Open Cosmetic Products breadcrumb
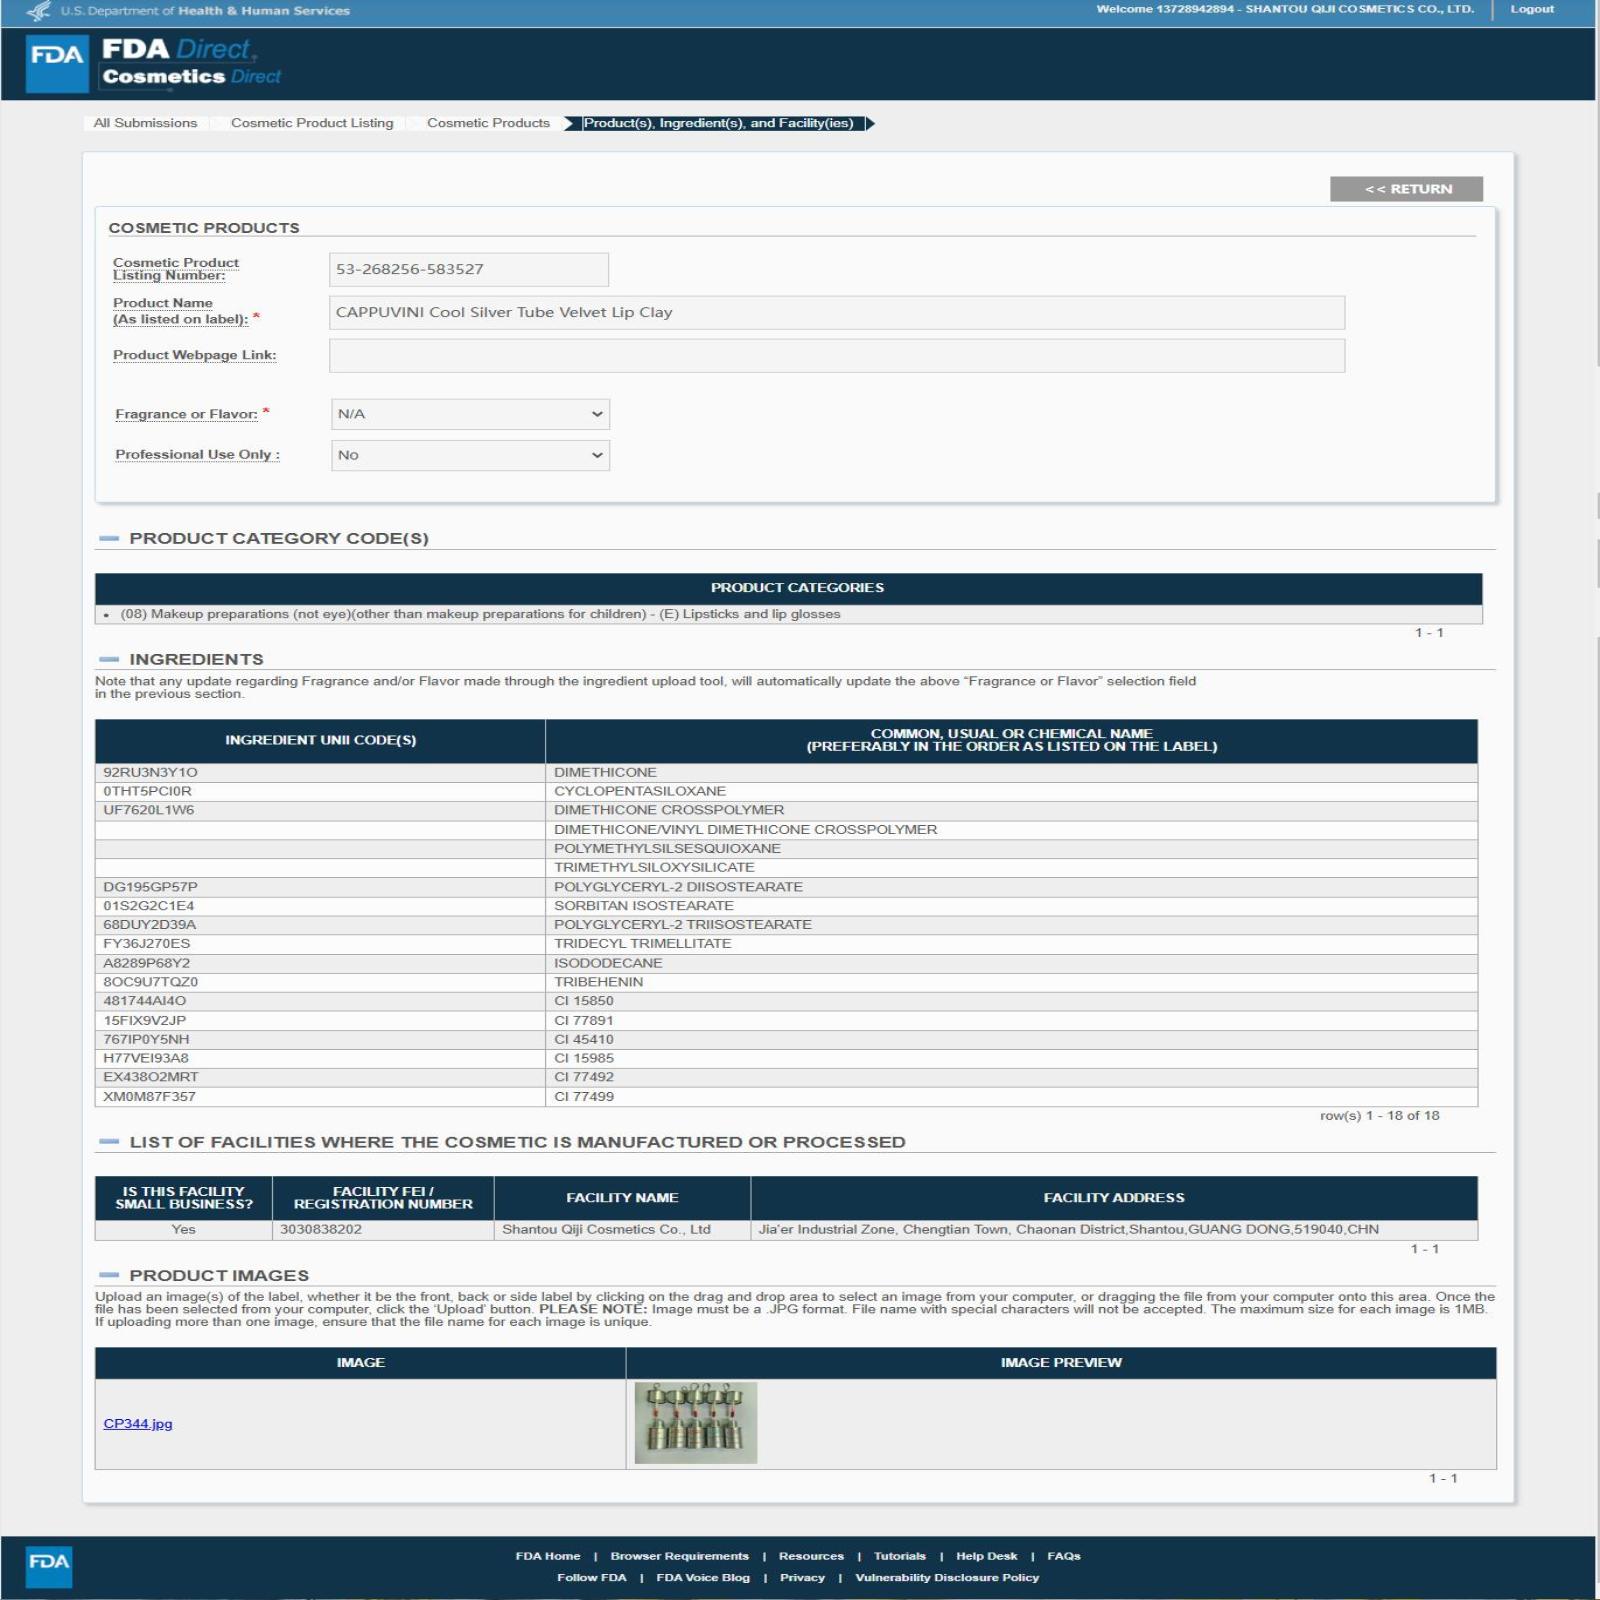This screenshot has height=1600, width=1600. [488, 123]
